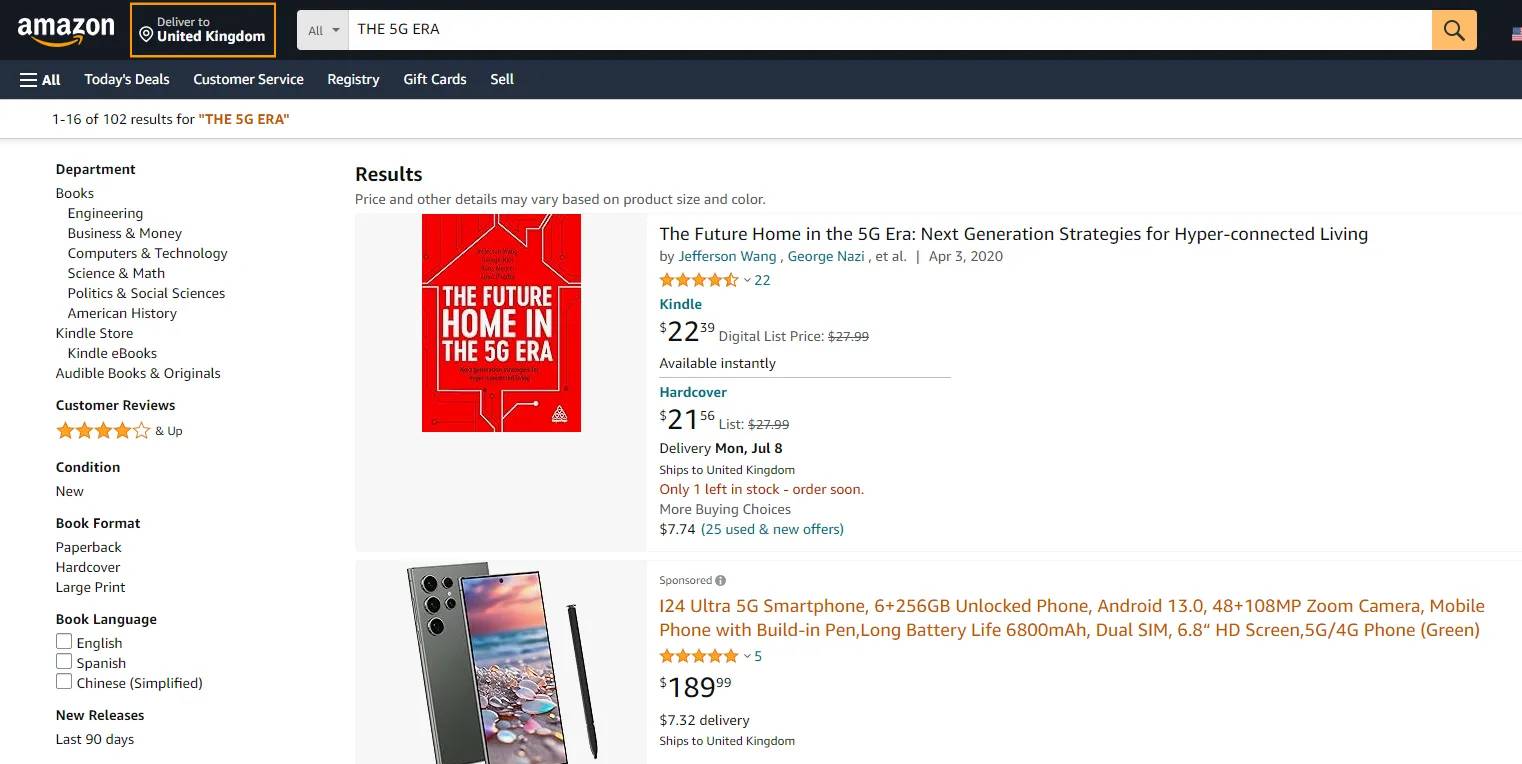Click the Amazon logo
The image size is (1522, 764).
coord(66,31)
